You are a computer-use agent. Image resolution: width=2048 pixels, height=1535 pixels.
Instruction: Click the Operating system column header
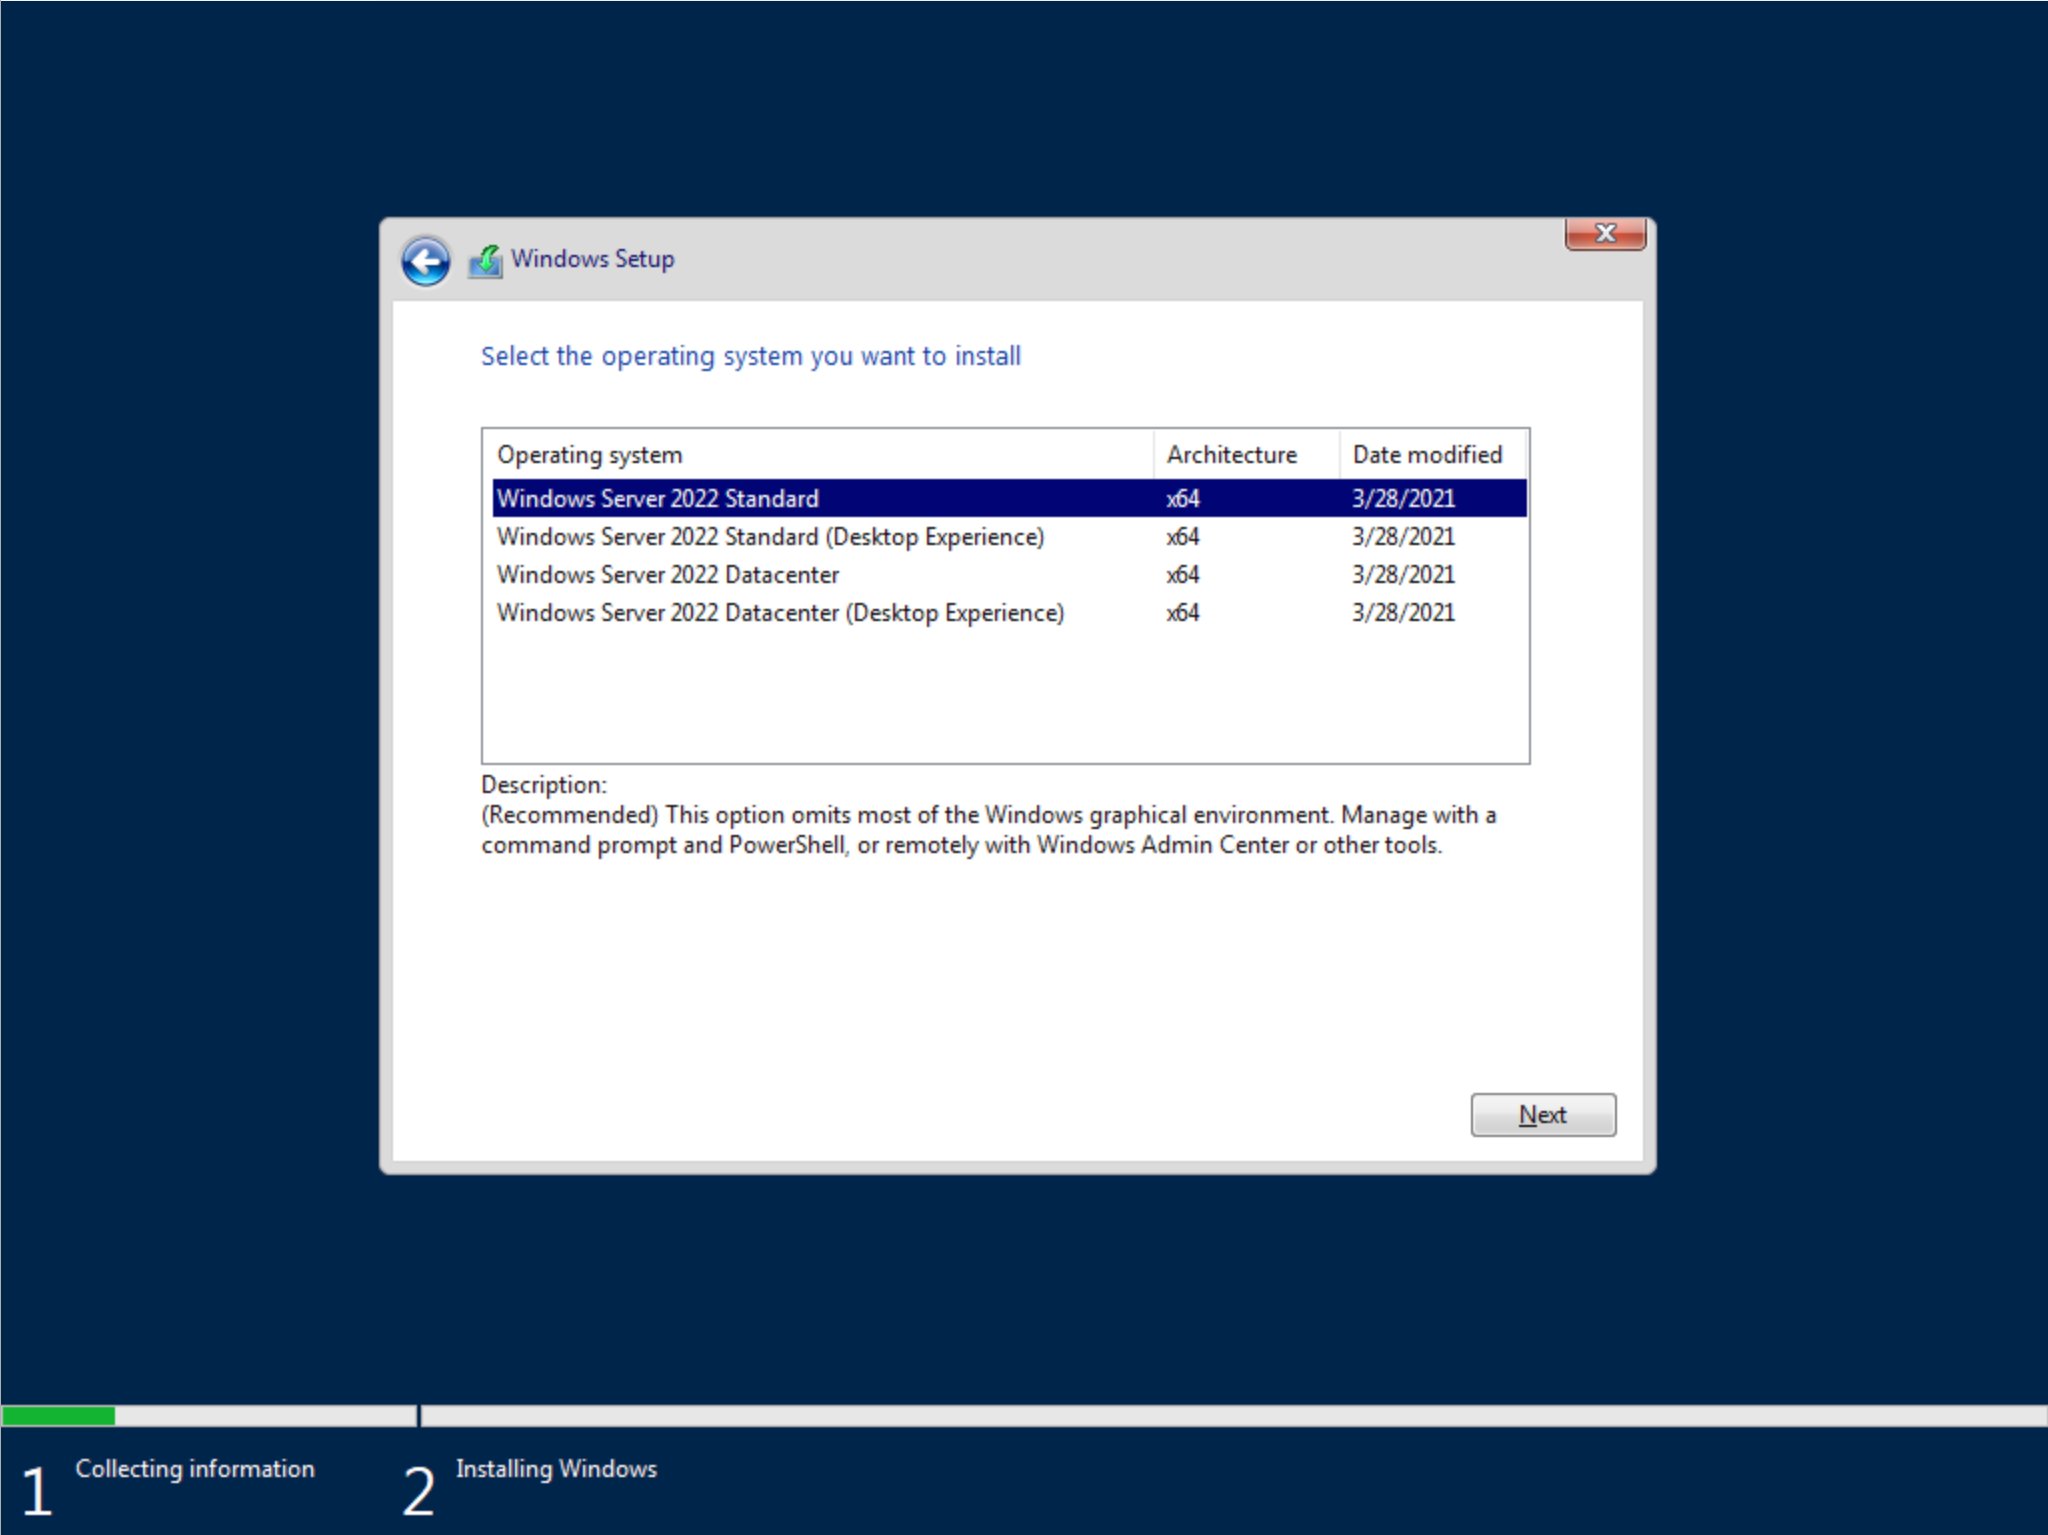(x=590, y=455)
